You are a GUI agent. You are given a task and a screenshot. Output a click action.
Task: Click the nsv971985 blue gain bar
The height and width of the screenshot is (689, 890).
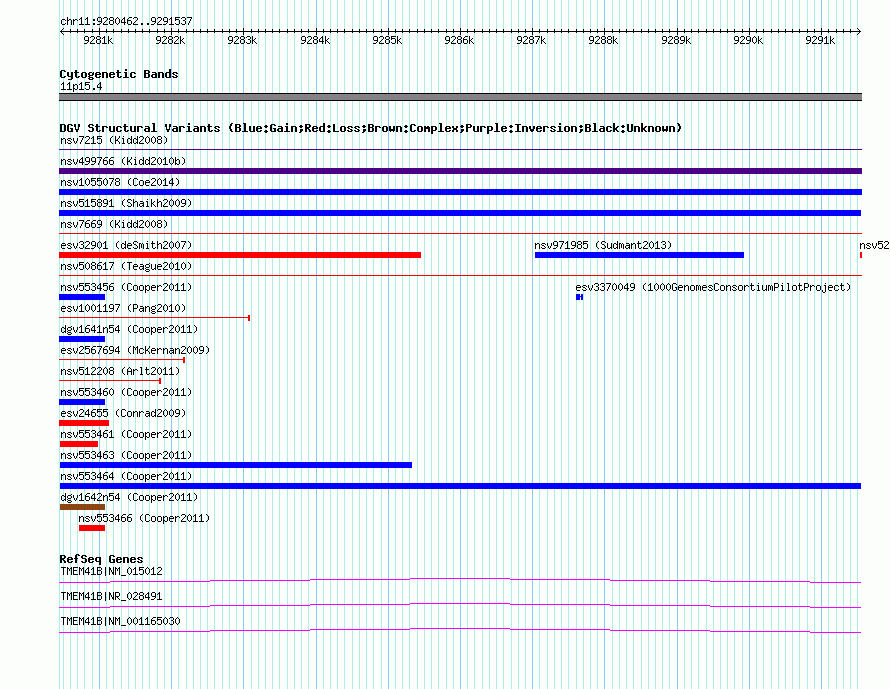(x=639, y=255)
